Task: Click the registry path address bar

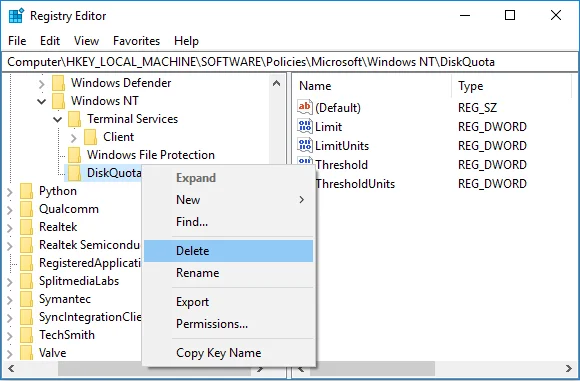Action: point(290,62)
